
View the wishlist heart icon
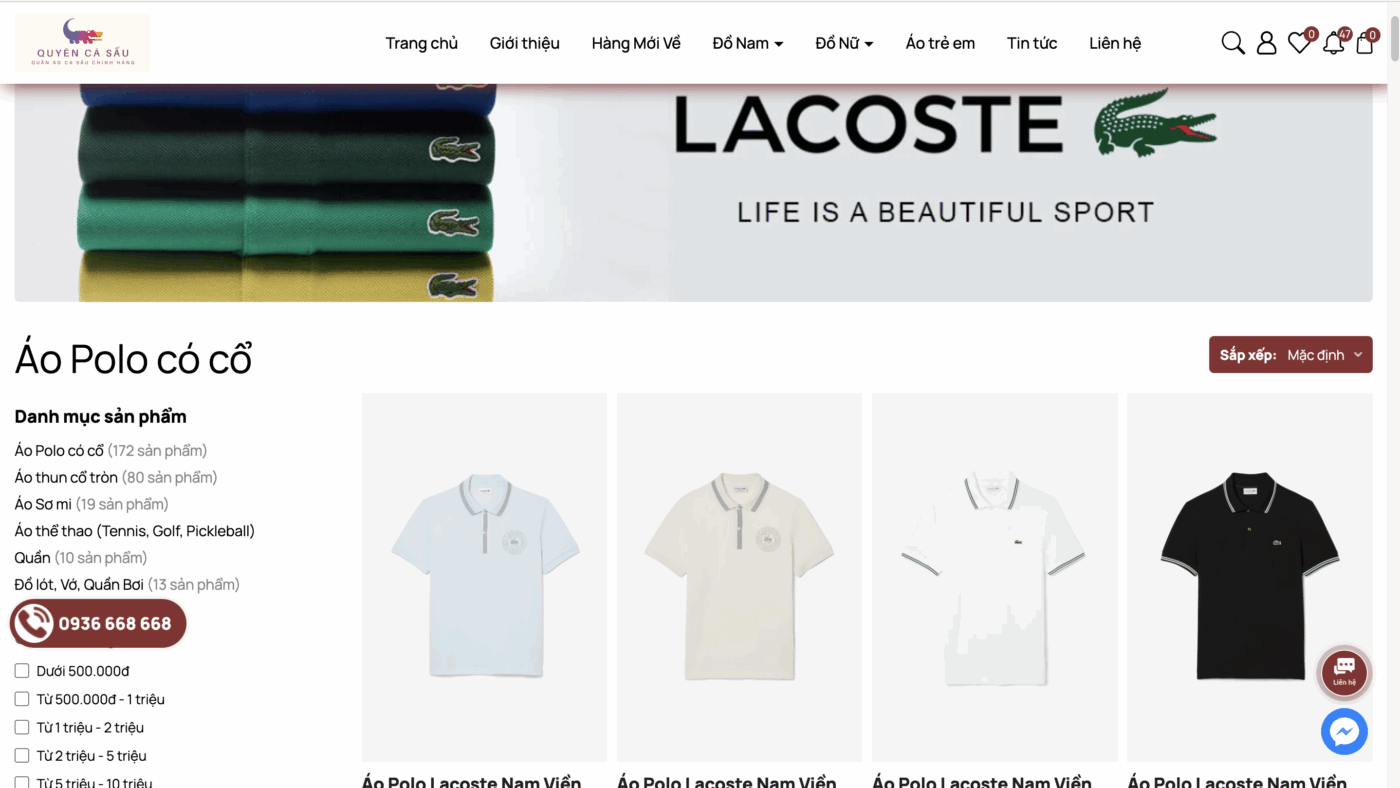(x=1299, y=43)
